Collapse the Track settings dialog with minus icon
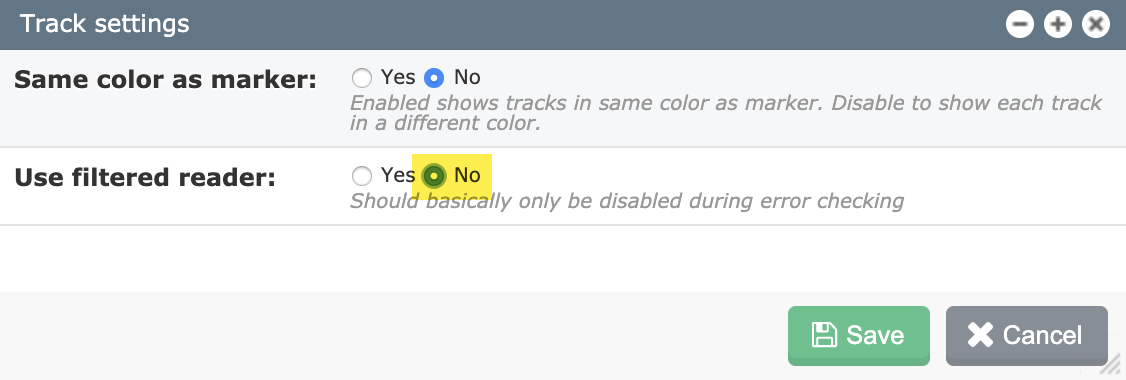Image resolution: width=1126 pixels, height=380 pixels. point(1019,25)
